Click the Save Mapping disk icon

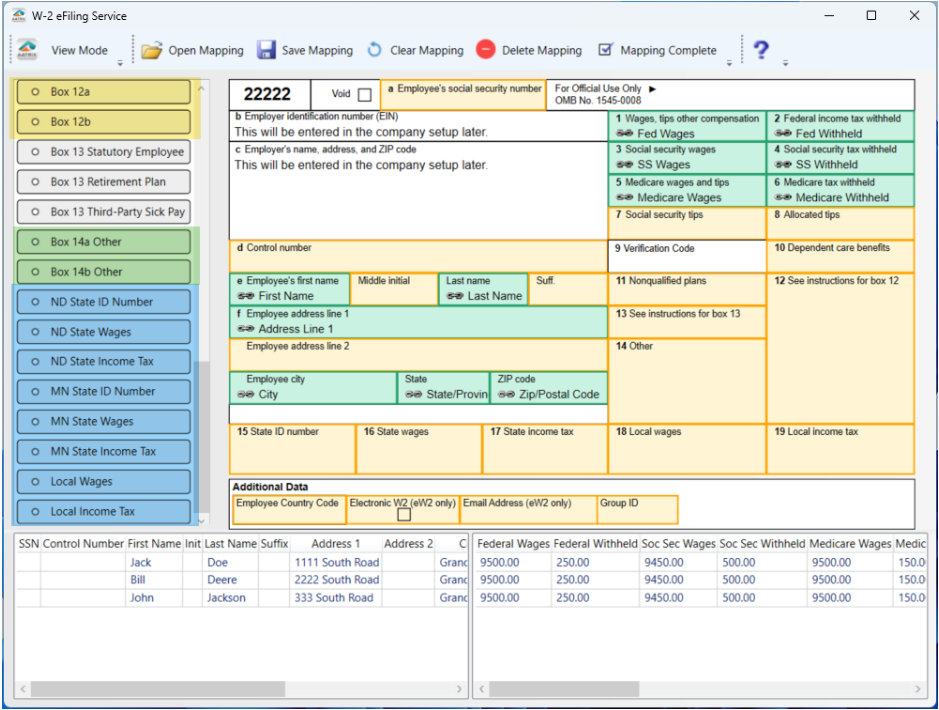pos(266,50)
